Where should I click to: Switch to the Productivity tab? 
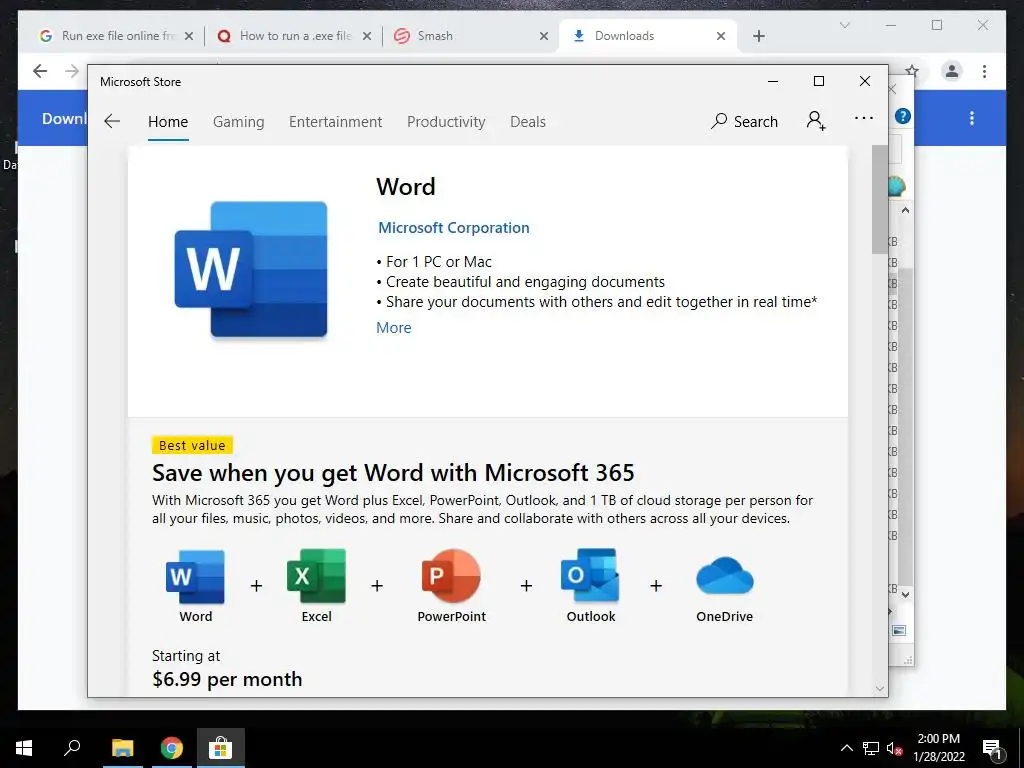(x=446, y=122)
